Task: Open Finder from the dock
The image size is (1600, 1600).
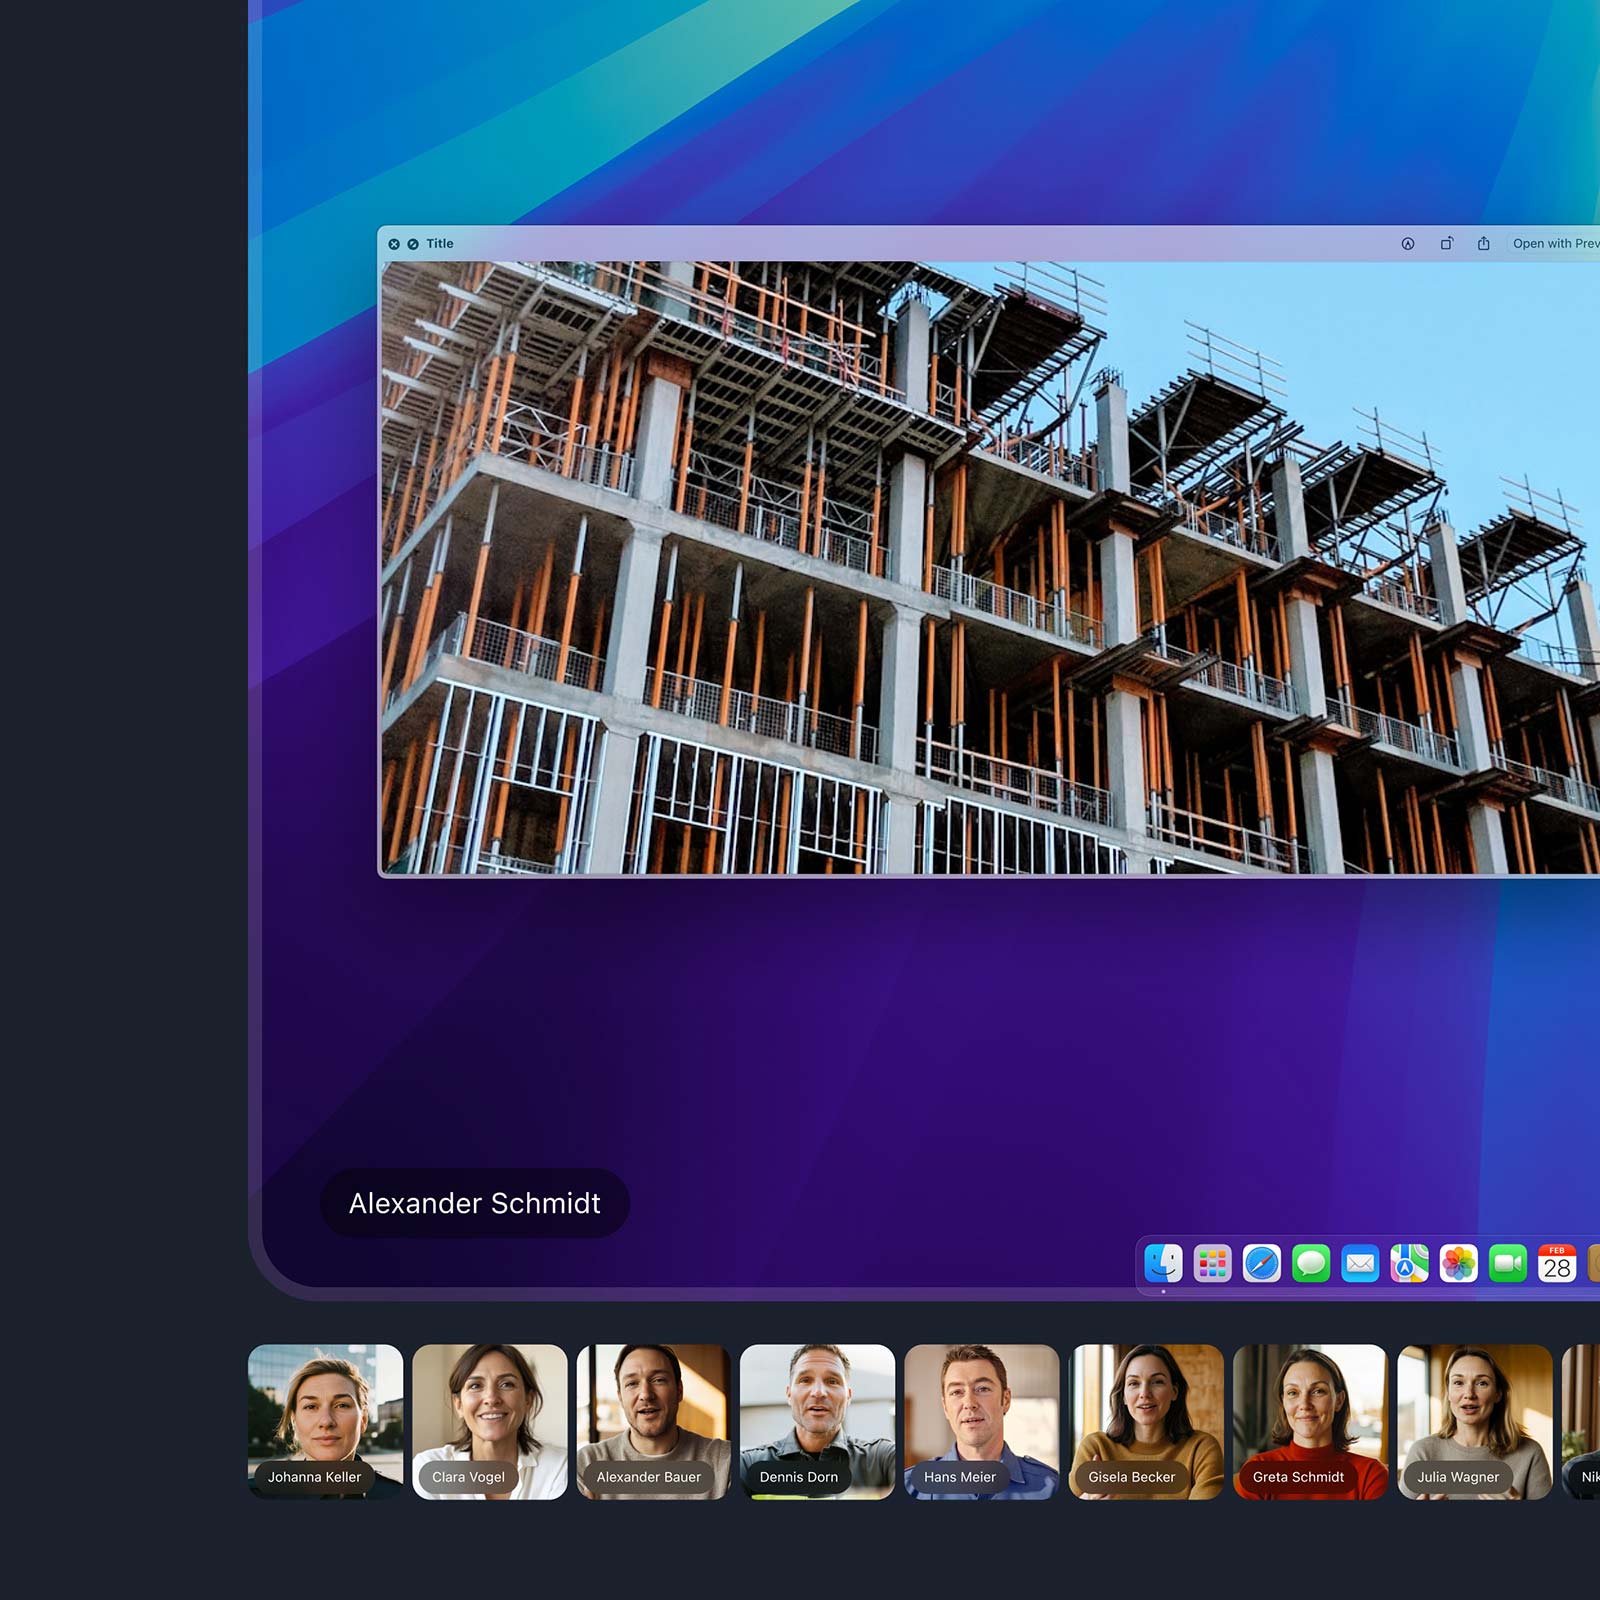Action: [x=1163, y=1264]
